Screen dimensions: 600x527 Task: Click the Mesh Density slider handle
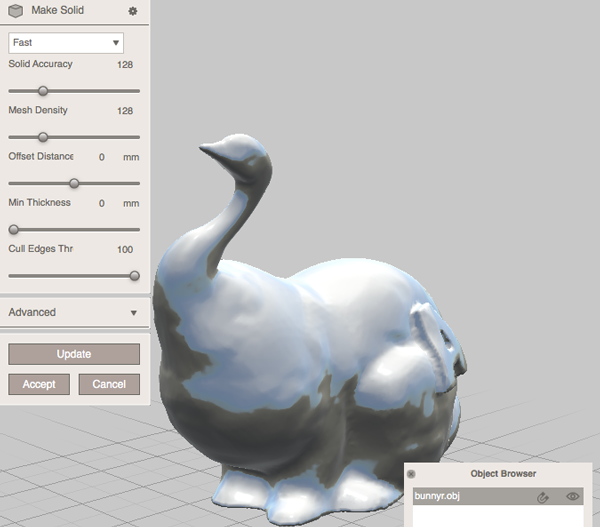[x=43, y=137]
